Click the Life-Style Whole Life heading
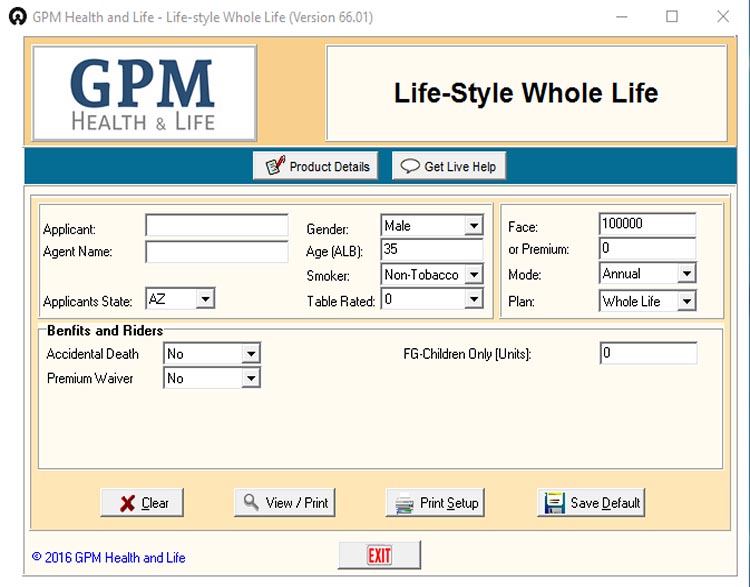Screen dimensions: 750x587 tap(526, 93)
